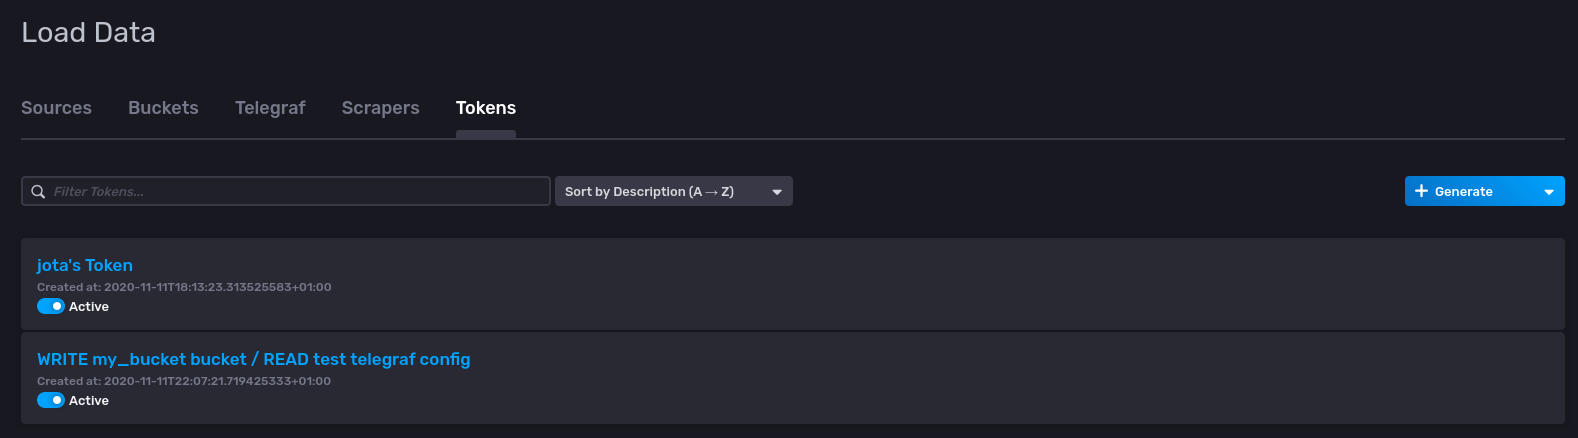Select the Scrapers tab

coord(381,108)
